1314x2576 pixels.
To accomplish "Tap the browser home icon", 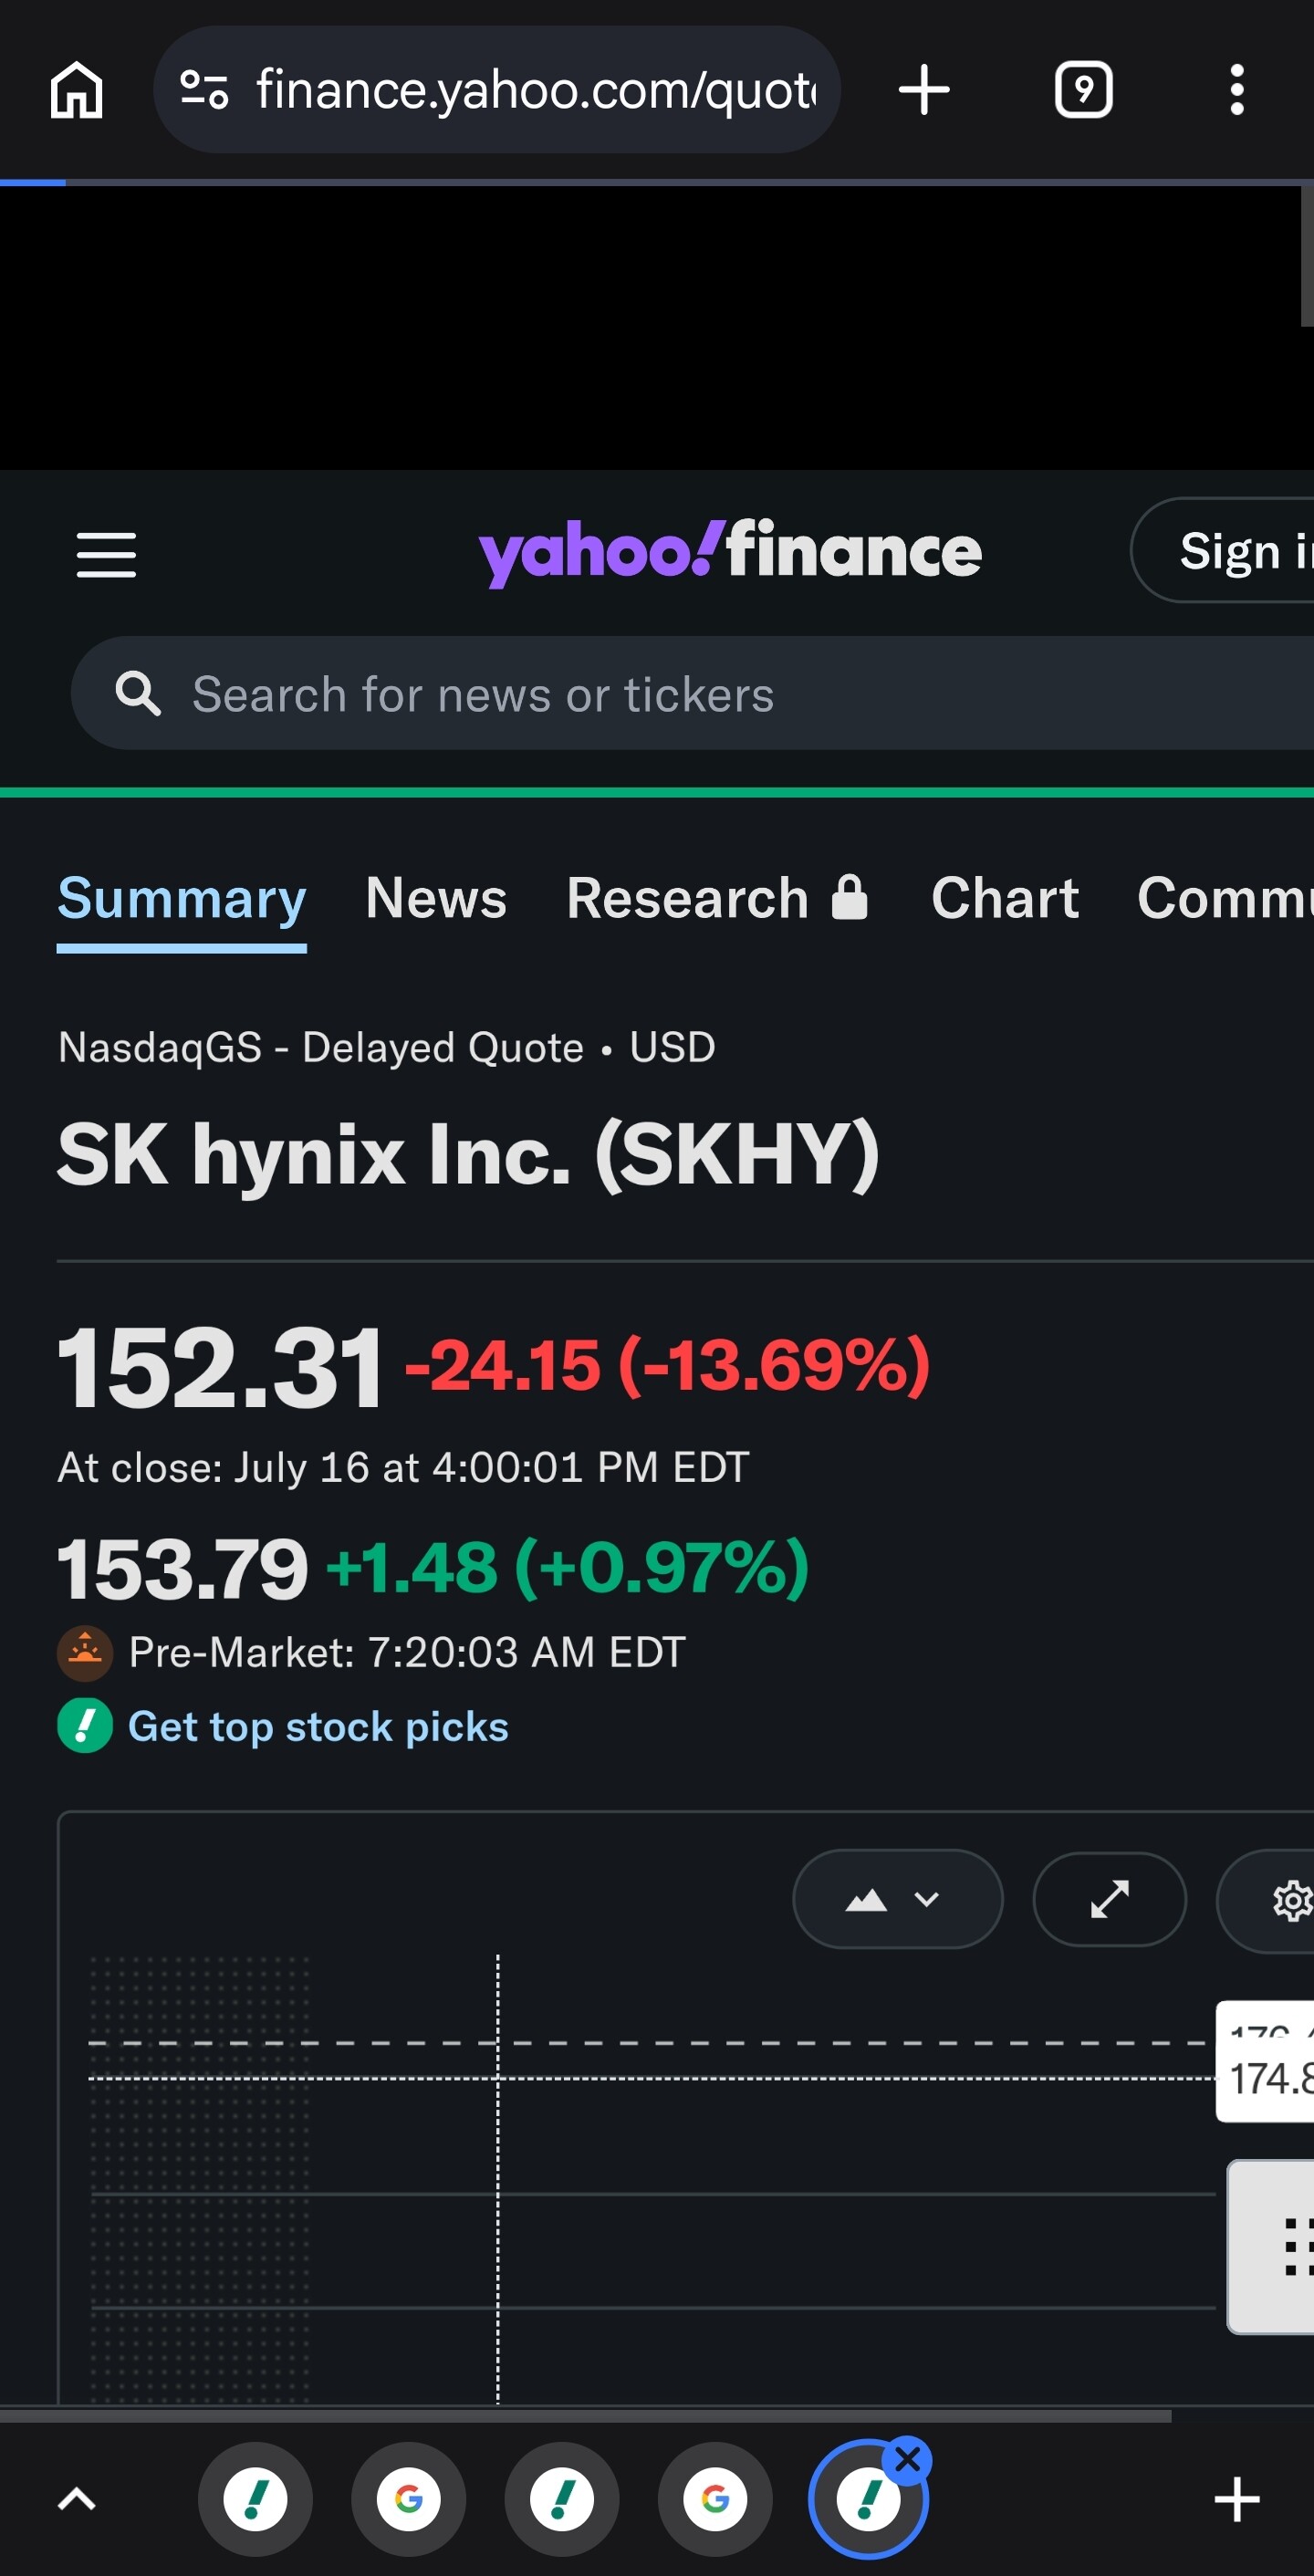I will tap(77, 90).
